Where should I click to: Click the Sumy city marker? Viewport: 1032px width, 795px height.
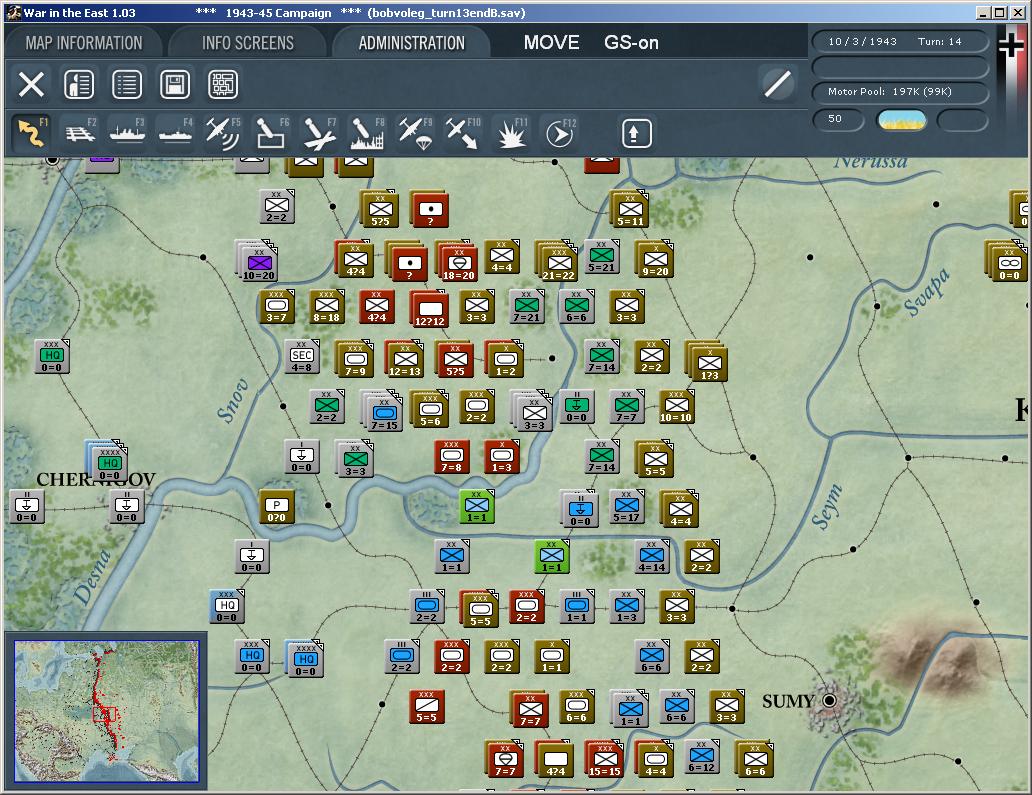[x=830, y=700]
